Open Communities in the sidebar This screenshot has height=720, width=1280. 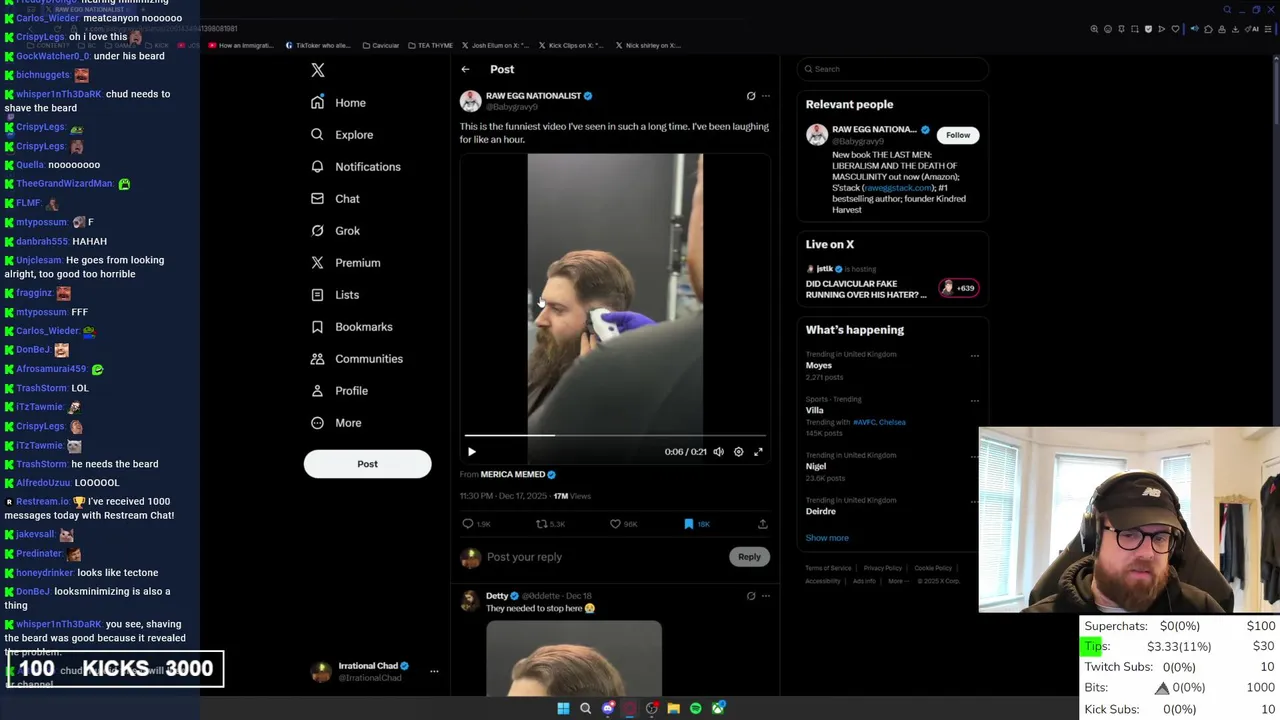[356, 359]
